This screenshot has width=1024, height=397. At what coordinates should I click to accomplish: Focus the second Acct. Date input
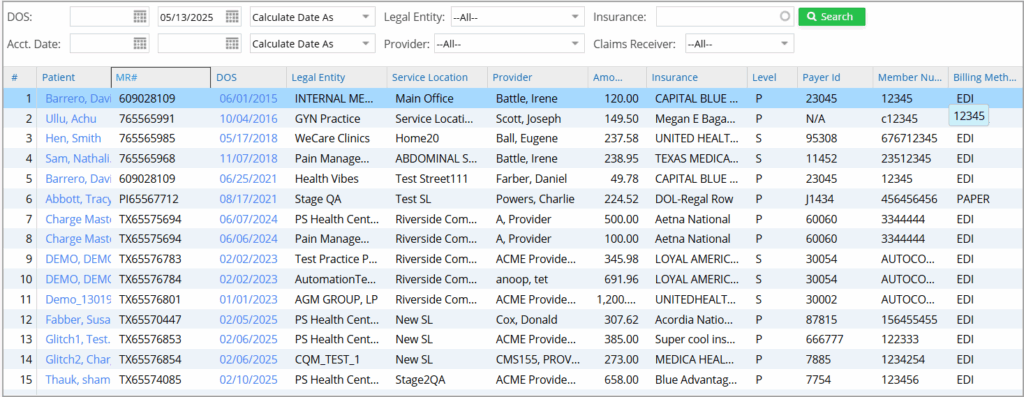191,44
